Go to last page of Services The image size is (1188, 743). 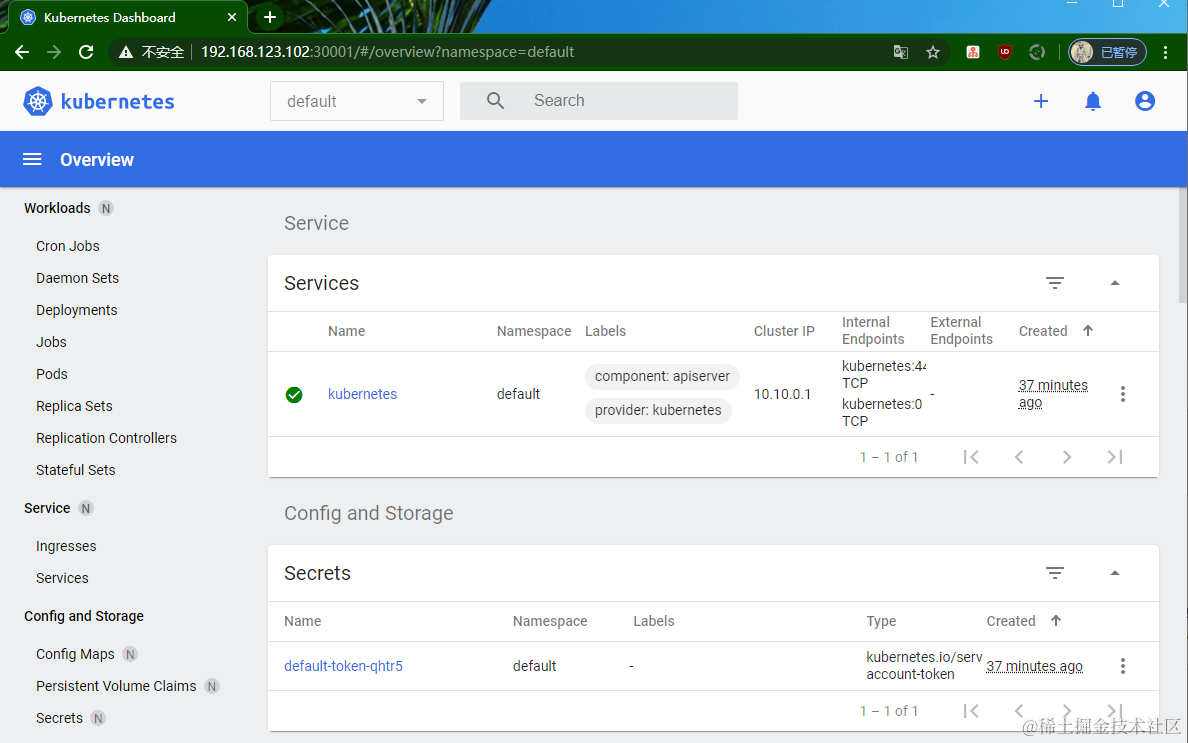[x=1115, y=457]
